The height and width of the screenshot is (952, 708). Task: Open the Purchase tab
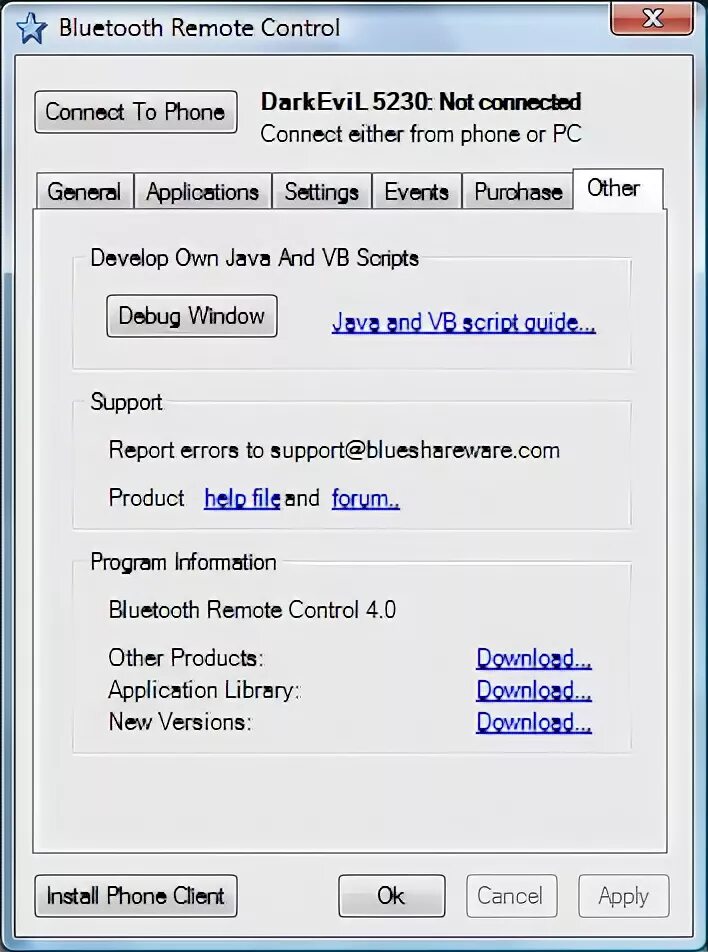coord(518,192)
